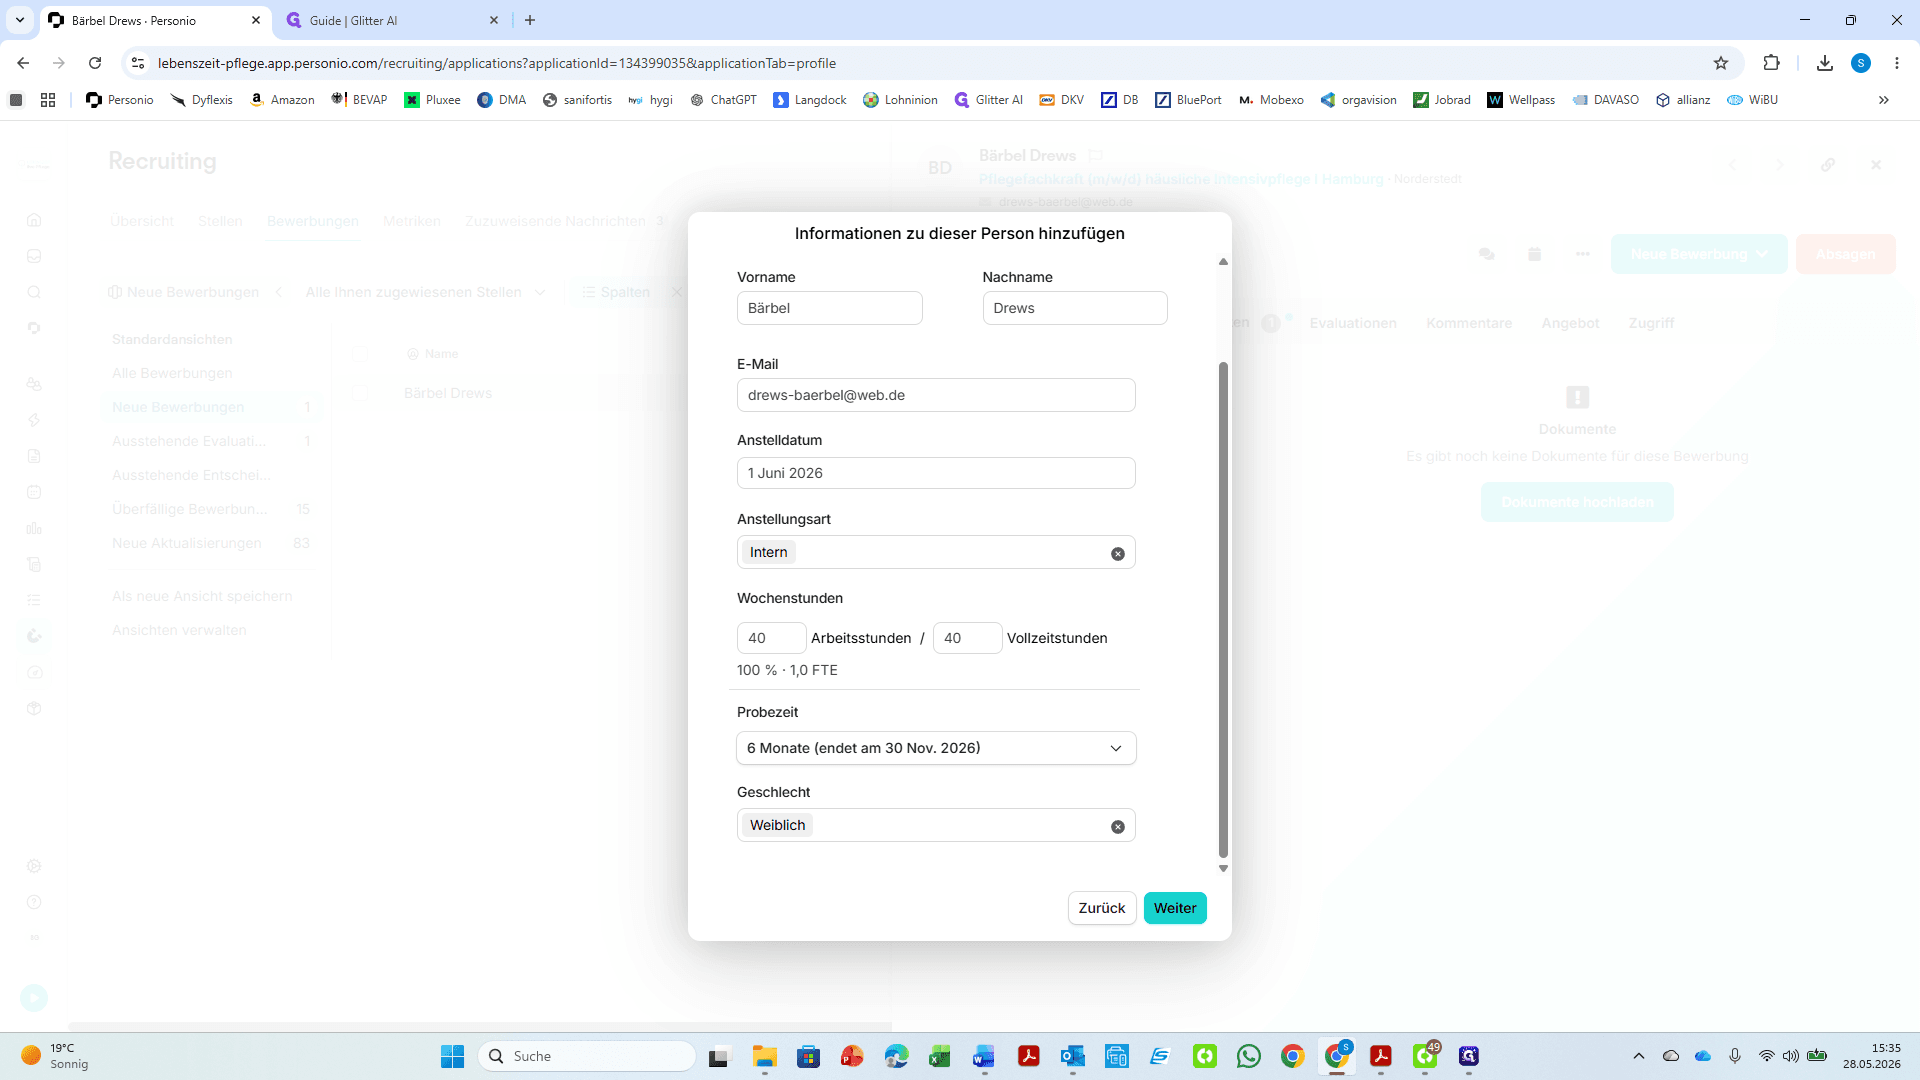This screenshot has width=1920, height=1080.
Task: Click the E-Mail input field
Action: pos(936,395)
